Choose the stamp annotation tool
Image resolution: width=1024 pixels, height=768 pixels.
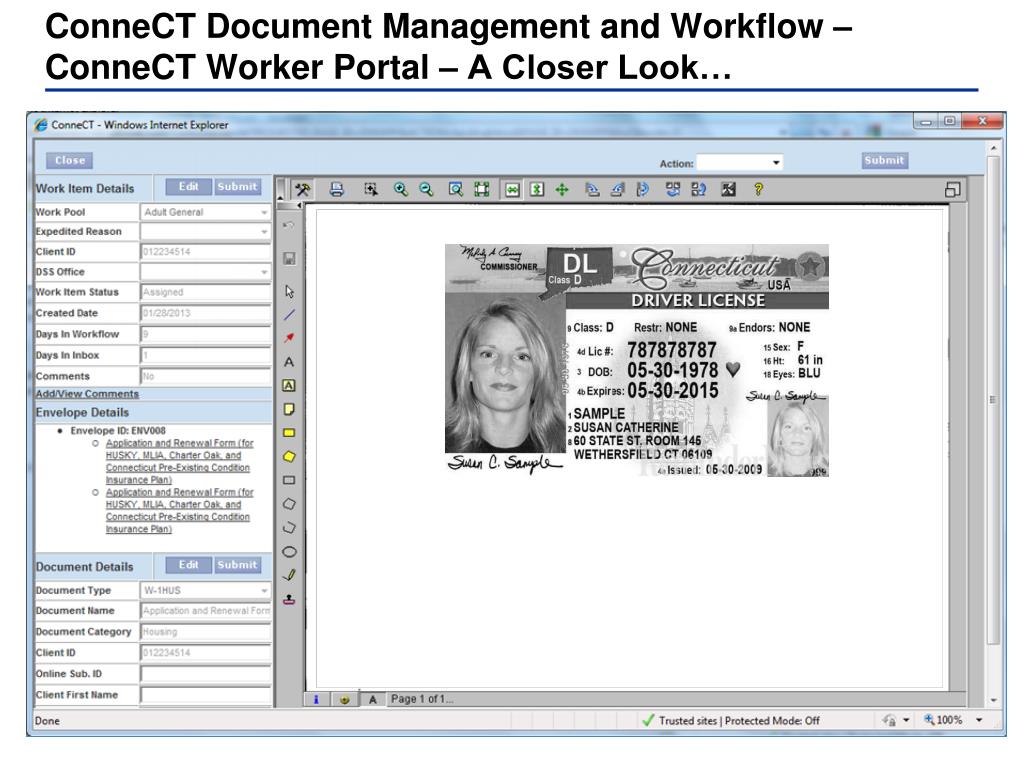(x=289, y=599)
